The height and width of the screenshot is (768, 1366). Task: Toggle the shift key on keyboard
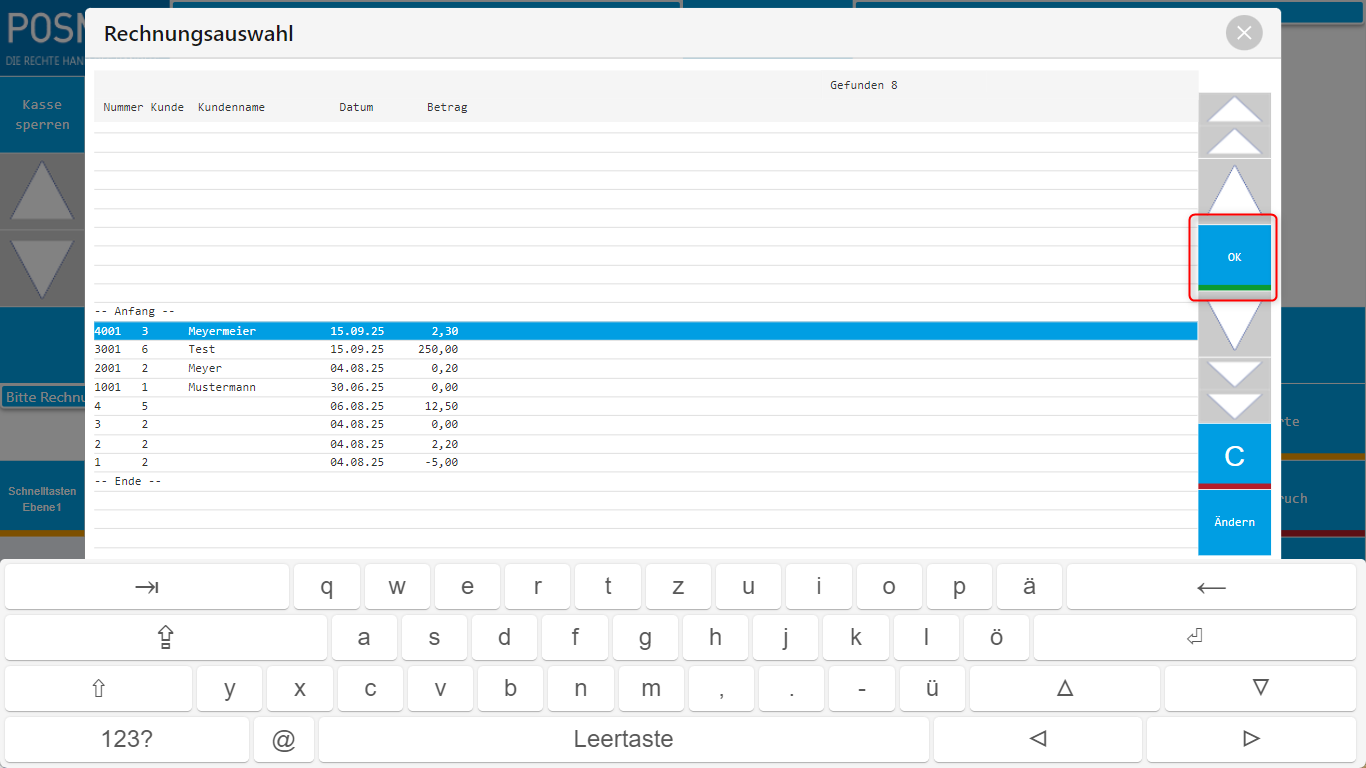pyautogui.click(x=98, y=688)
